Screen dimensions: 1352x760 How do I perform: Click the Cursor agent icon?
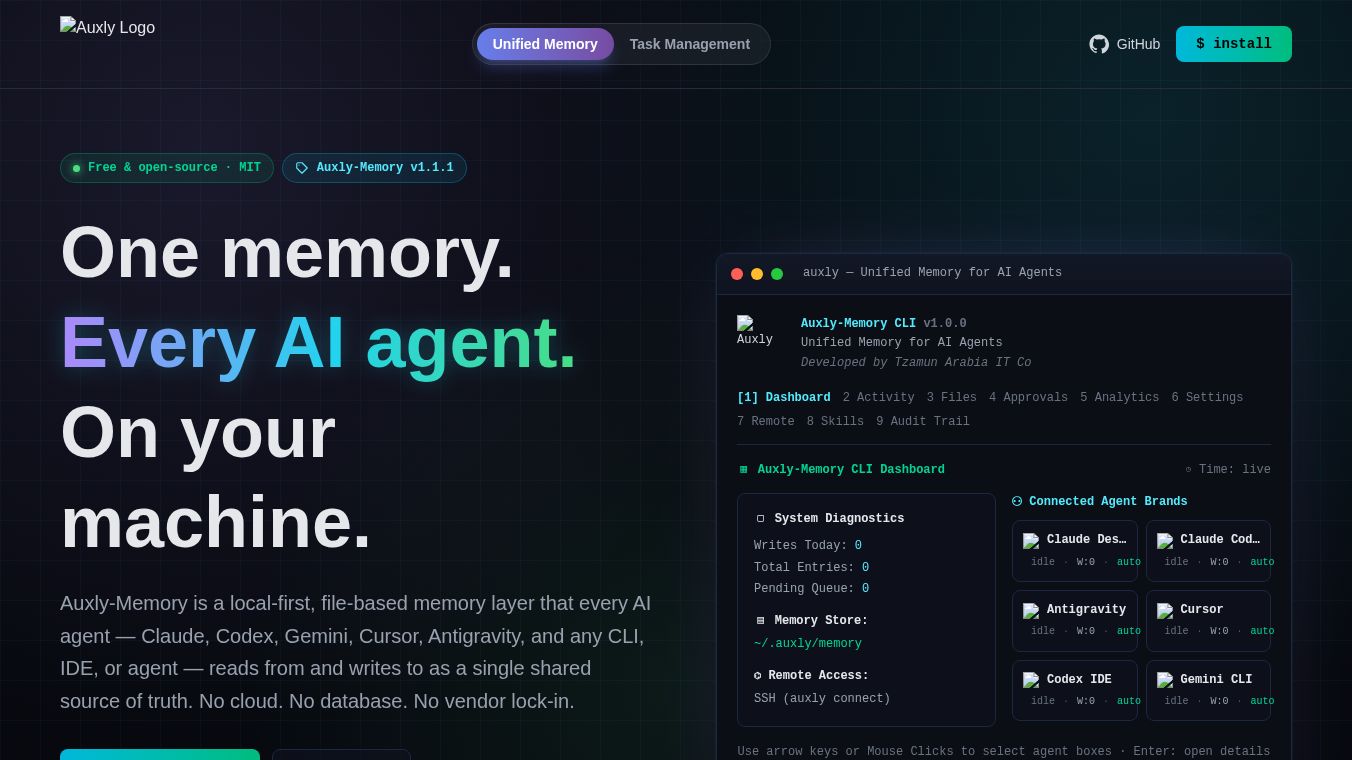[1165, 611]
